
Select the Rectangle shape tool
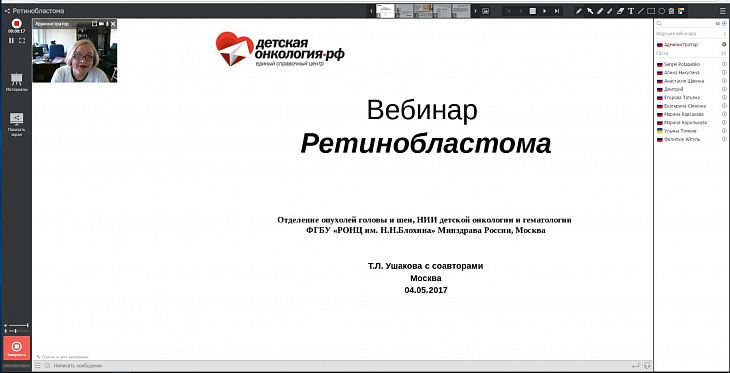coord(651,11)
